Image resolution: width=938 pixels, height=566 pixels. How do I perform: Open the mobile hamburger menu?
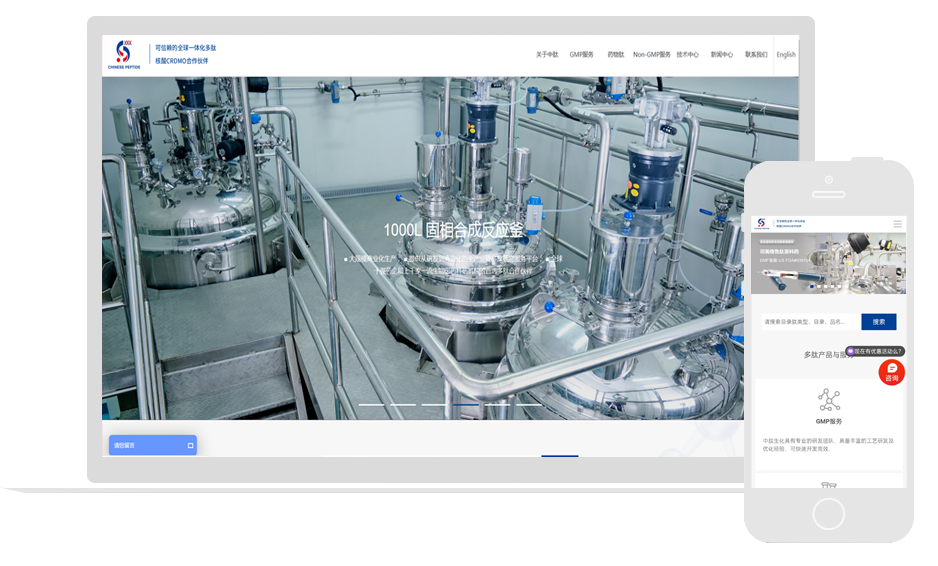pos(897,224)
